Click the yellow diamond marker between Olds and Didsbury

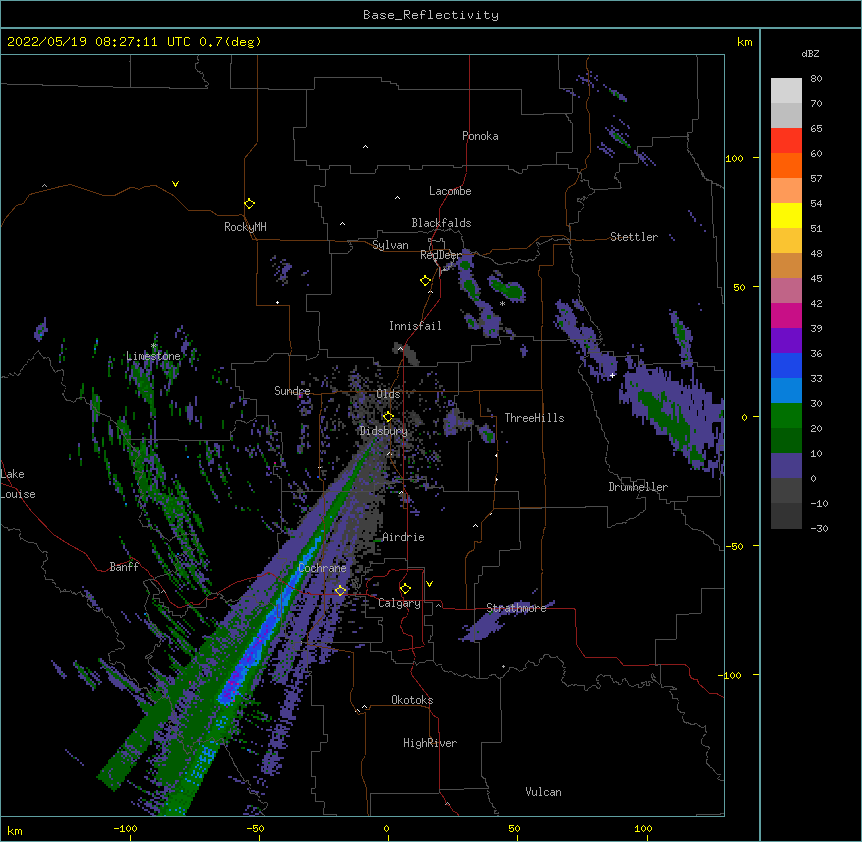(x=388, y=417)
